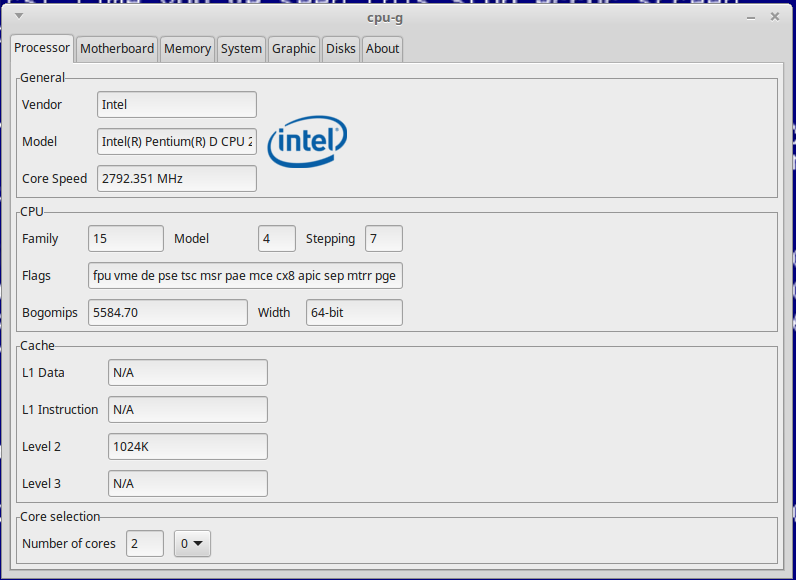Screen dimensions: 796x580
Task: Click the L1 Data label
Action: (43, 372)
